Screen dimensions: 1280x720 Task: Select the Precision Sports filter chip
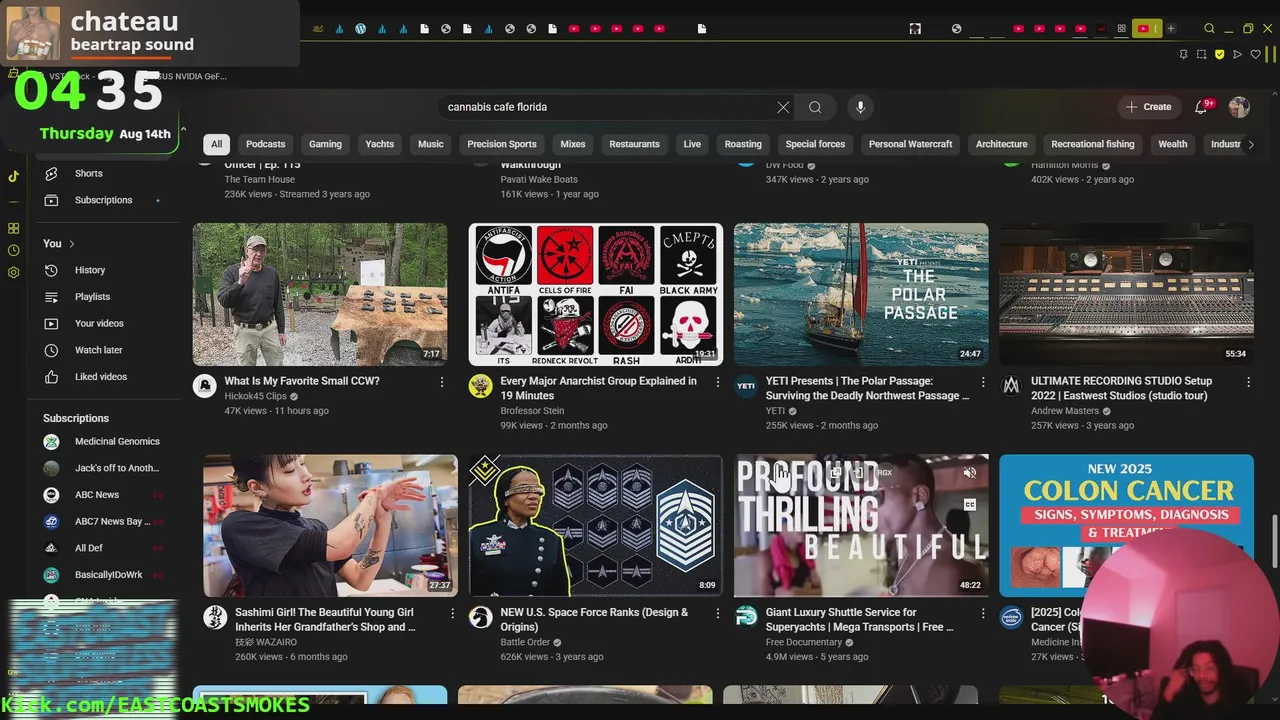pos(502,144)
